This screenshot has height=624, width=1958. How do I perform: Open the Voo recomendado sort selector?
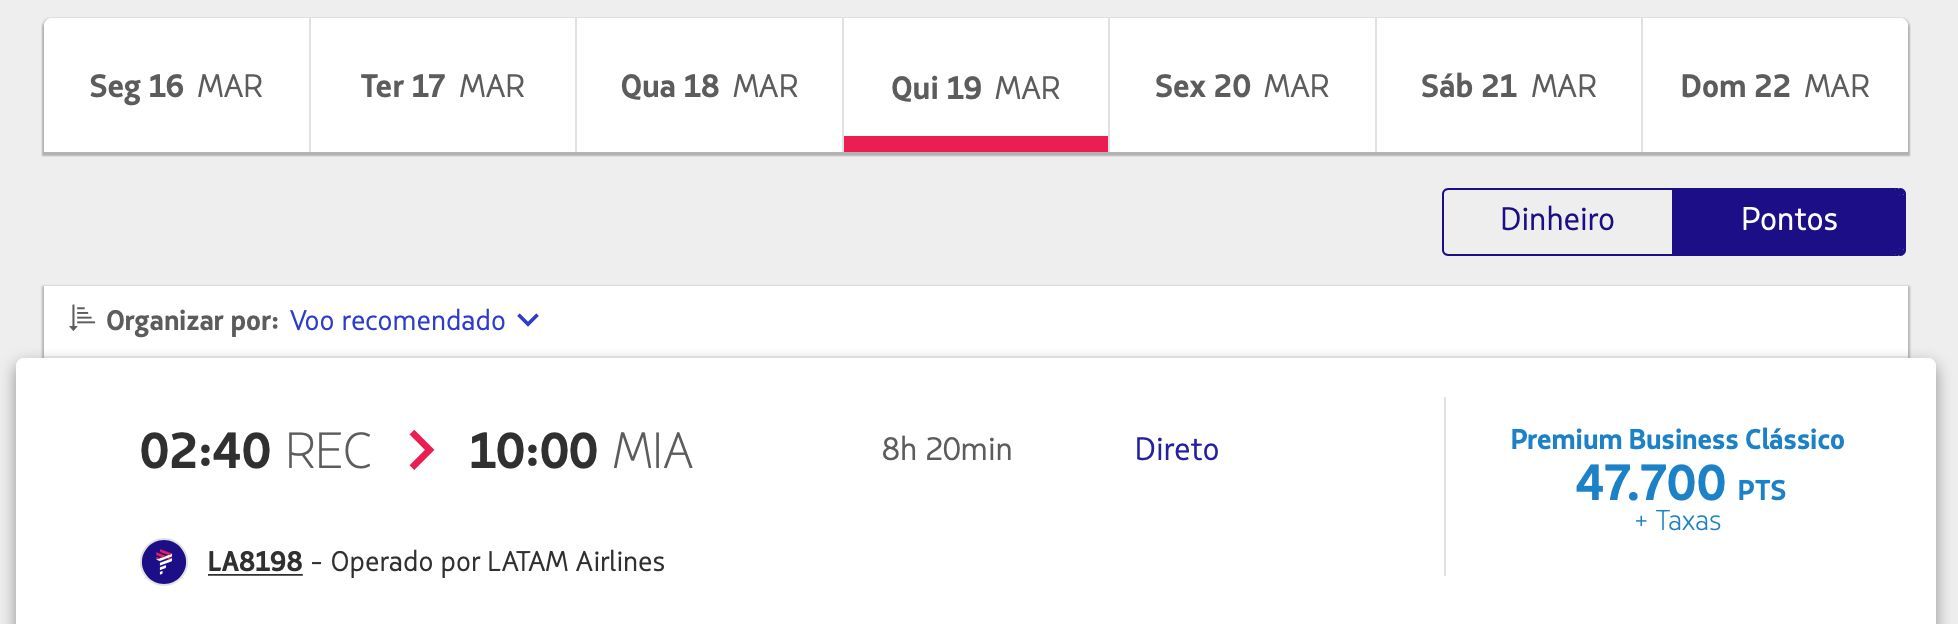pos(414,320)
